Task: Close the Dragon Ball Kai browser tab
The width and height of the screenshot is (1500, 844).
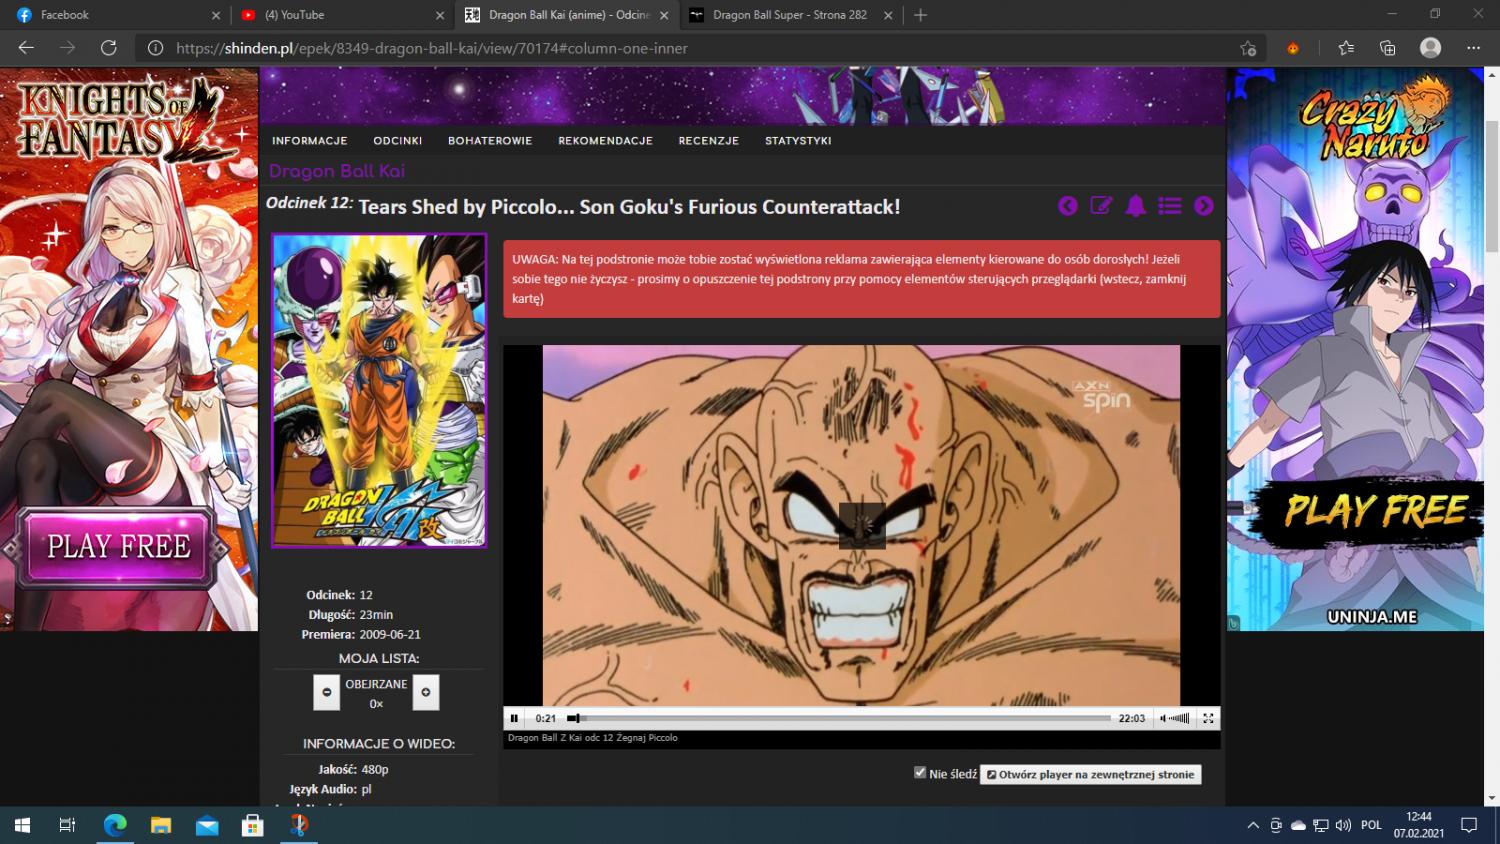Action: point(664,15)
